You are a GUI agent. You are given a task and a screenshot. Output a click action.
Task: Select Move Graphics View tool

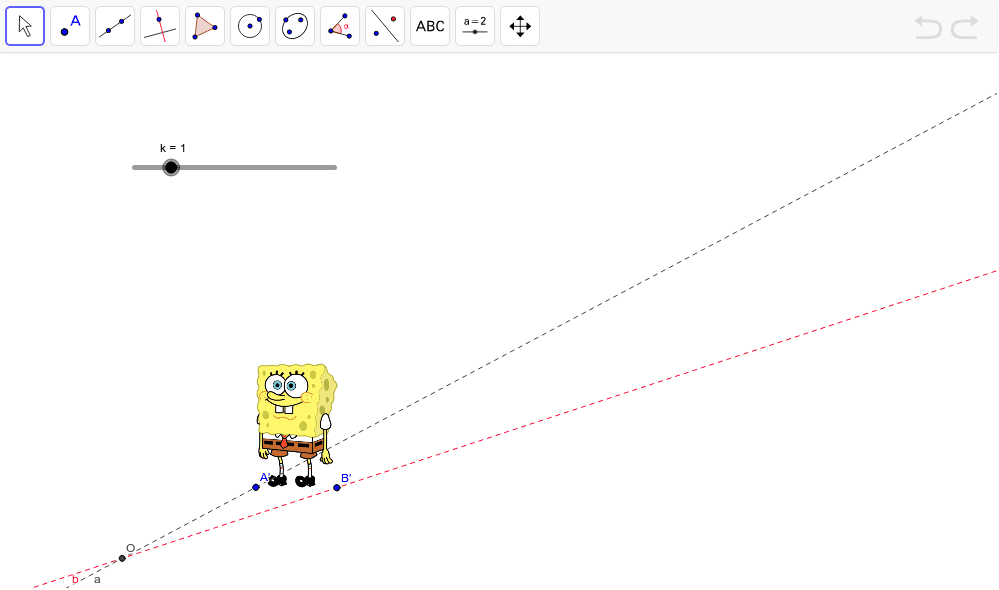(520, 26)
